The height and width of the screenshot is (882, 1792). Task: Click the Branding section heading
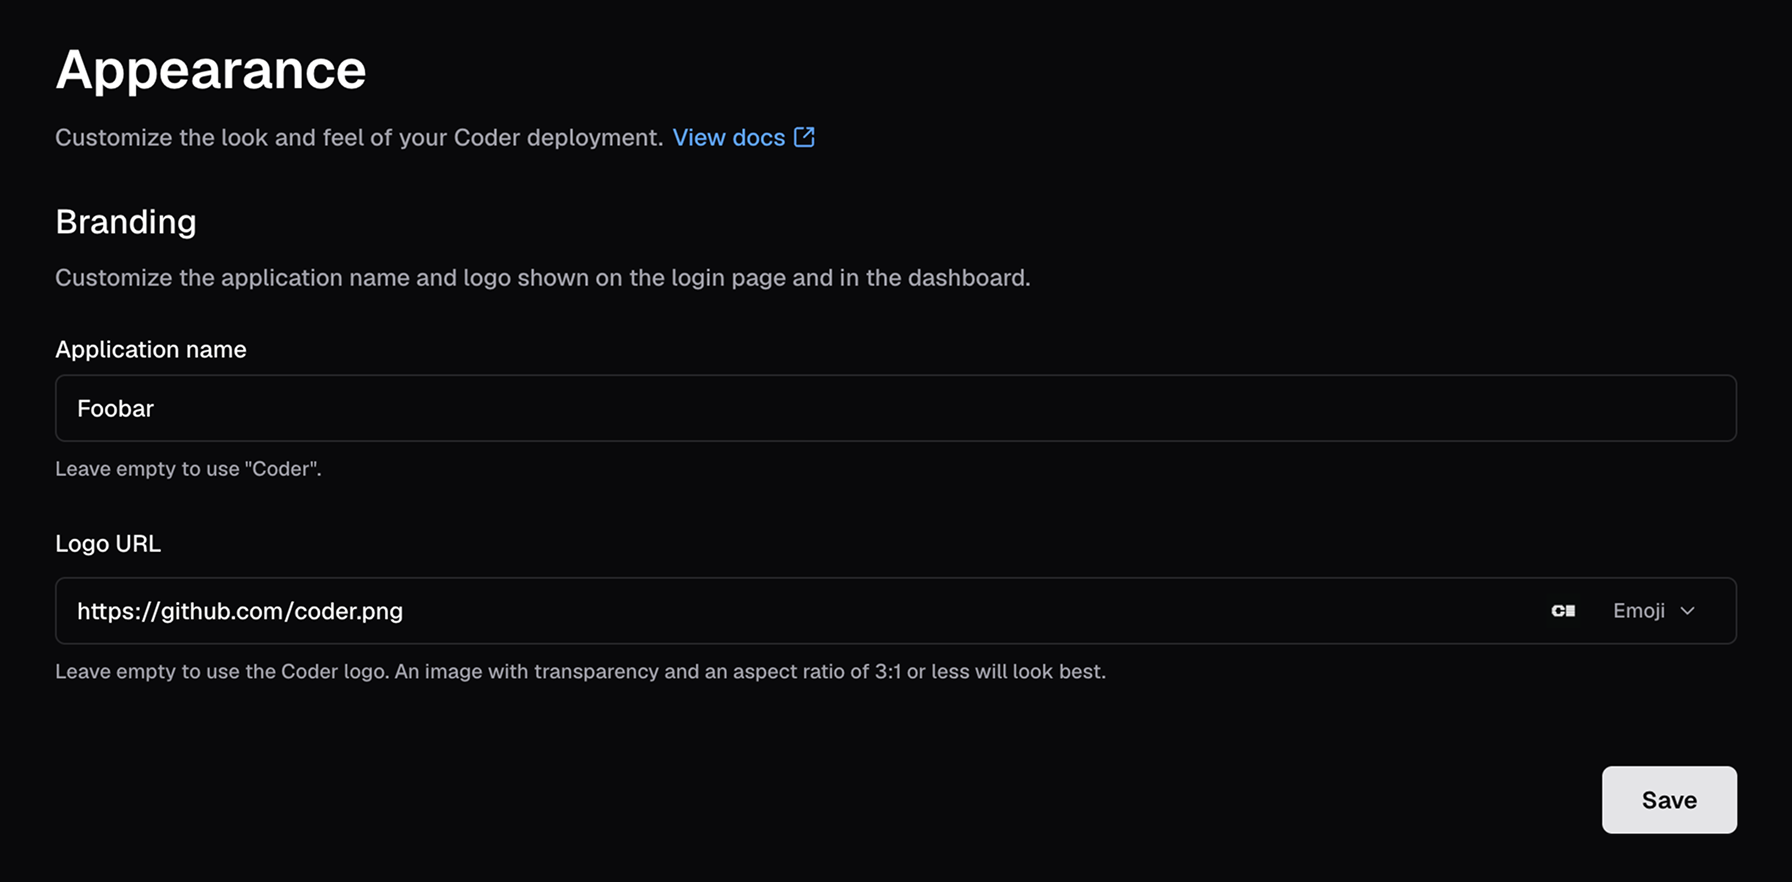pos(126,221)
